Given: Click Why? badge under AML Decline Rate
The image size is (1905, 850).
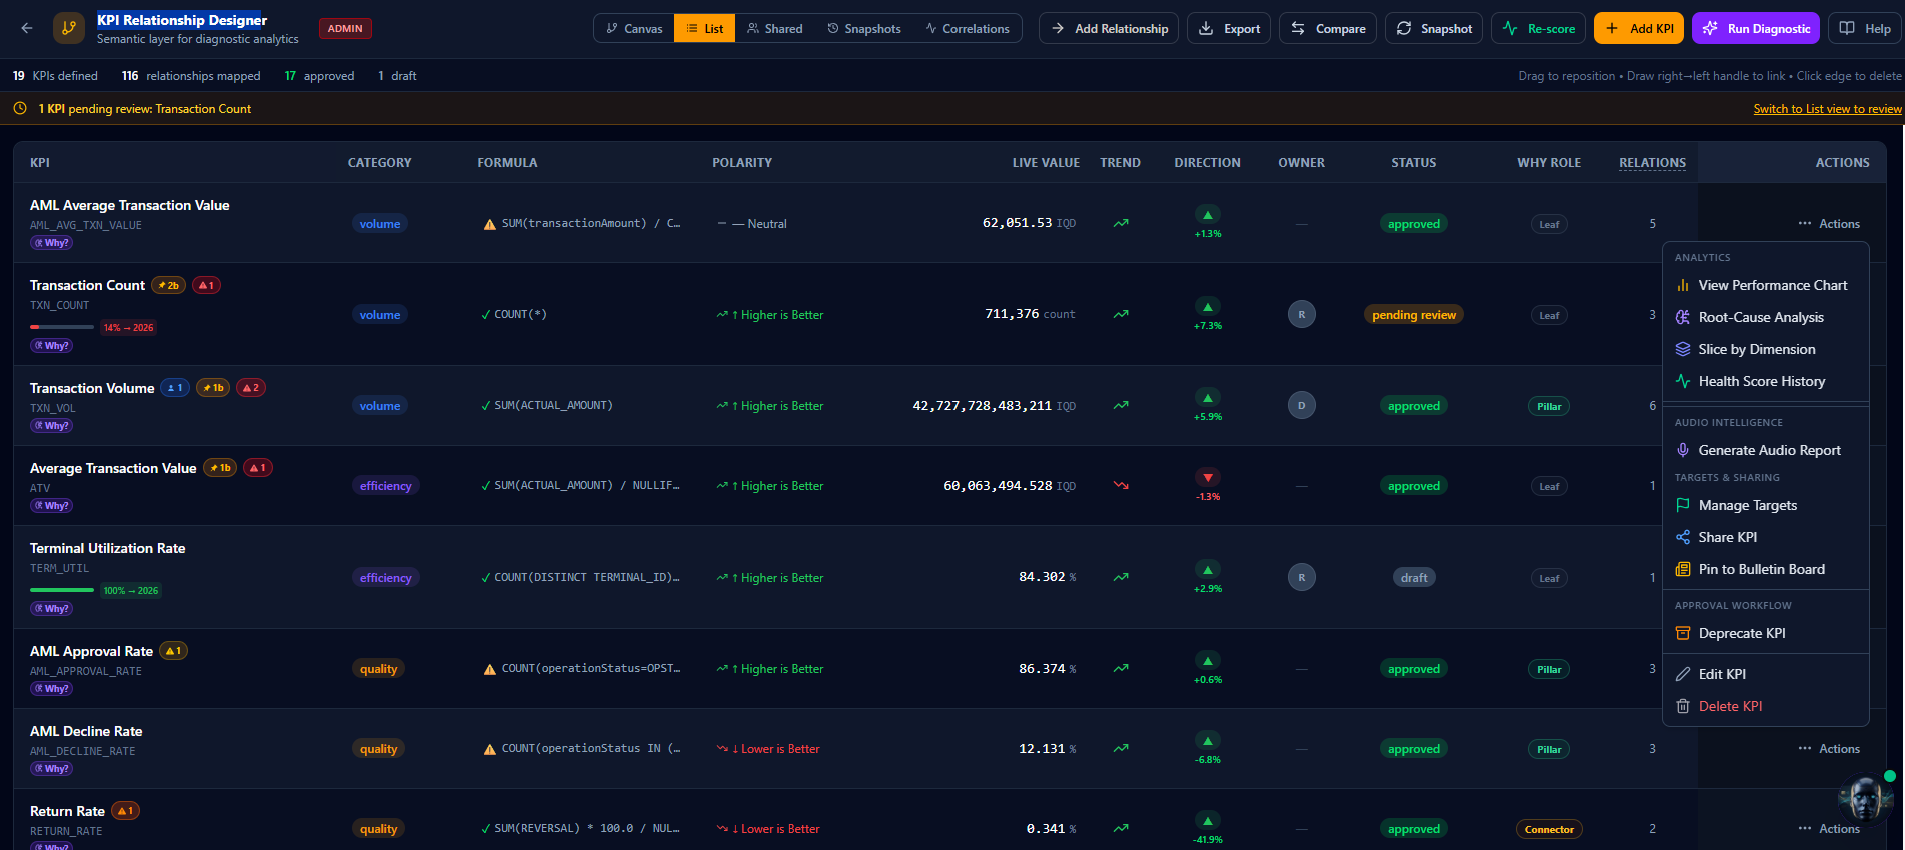Looking at the screenshot, I should tap(52, 769).
